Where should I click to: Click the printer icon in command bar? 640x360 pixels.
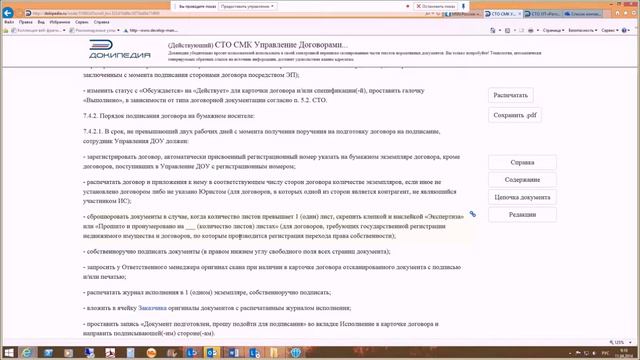click(531, 30)
